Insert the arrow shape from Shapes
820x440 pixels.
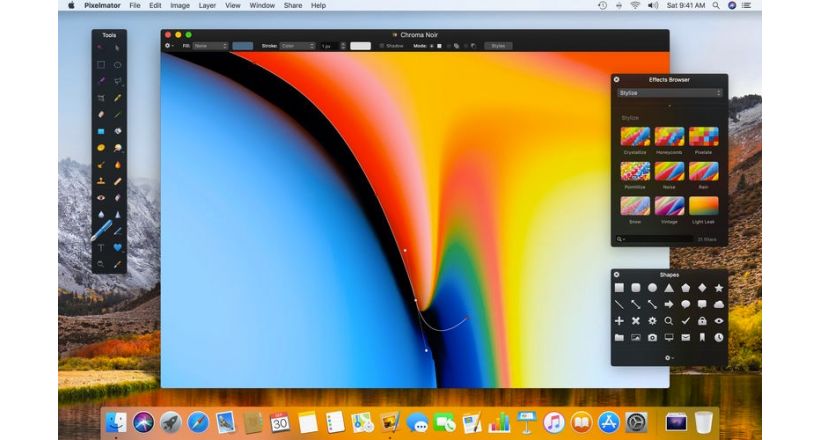(669, 304)
